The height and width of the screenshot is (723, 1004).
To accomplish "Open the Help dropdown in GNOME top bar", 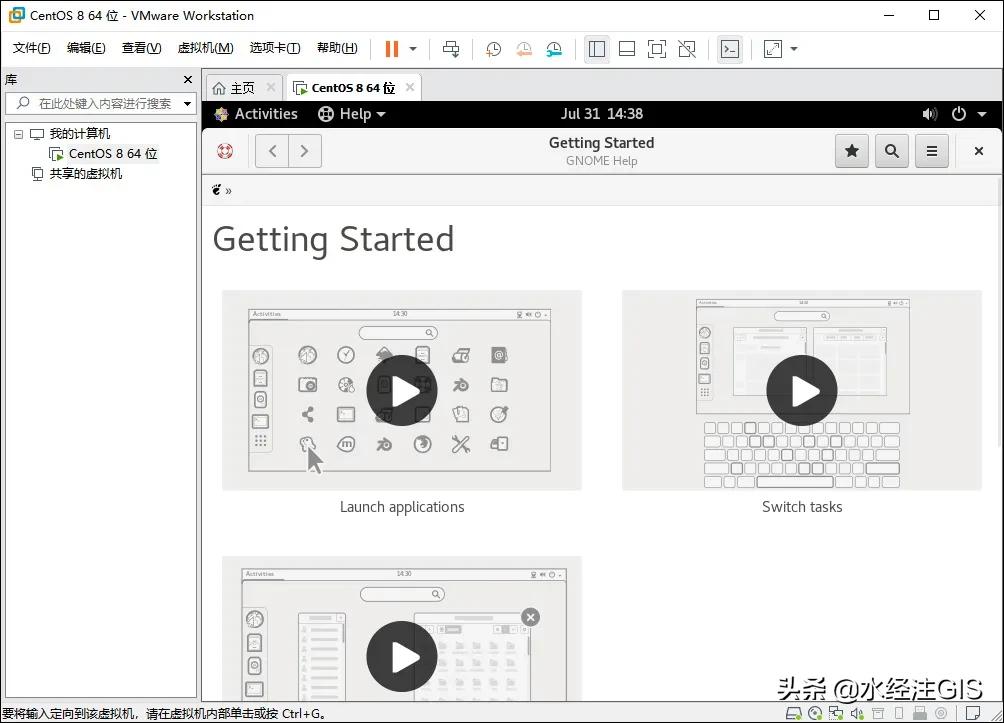I will pyautogui.click(x=352, y=113).
